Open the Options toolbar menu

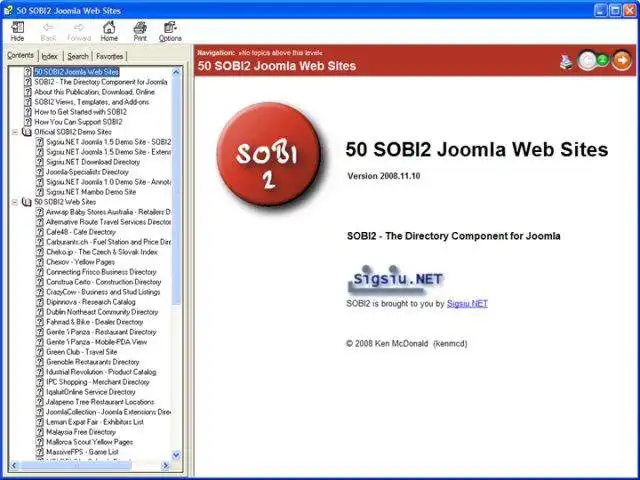click(170, 31)
